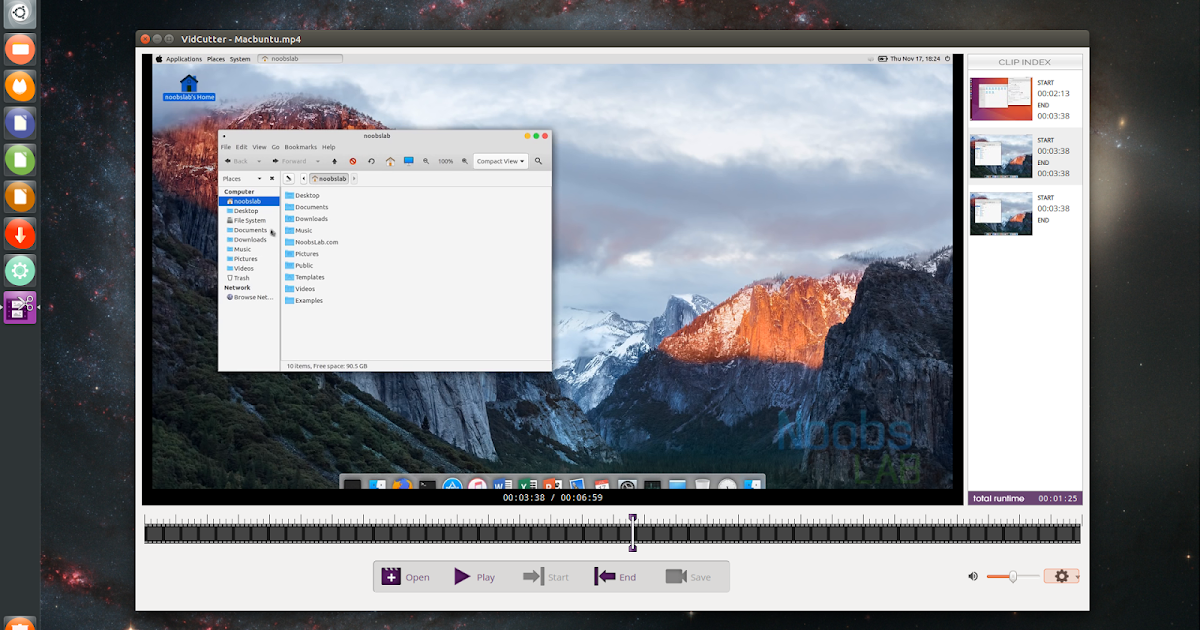Click the noobslab path bar button
This screenshot has width=1200, height=630.
tap(329, 179)
